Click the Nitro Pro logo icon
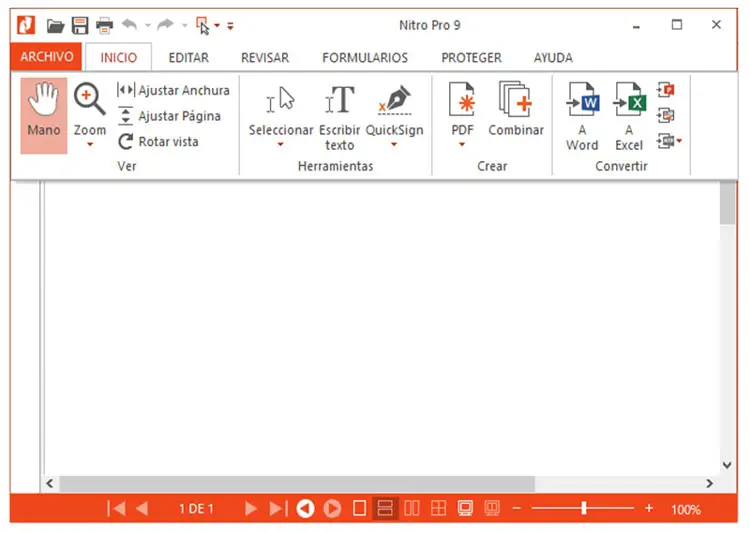750x533 pixels. [26, 25]
